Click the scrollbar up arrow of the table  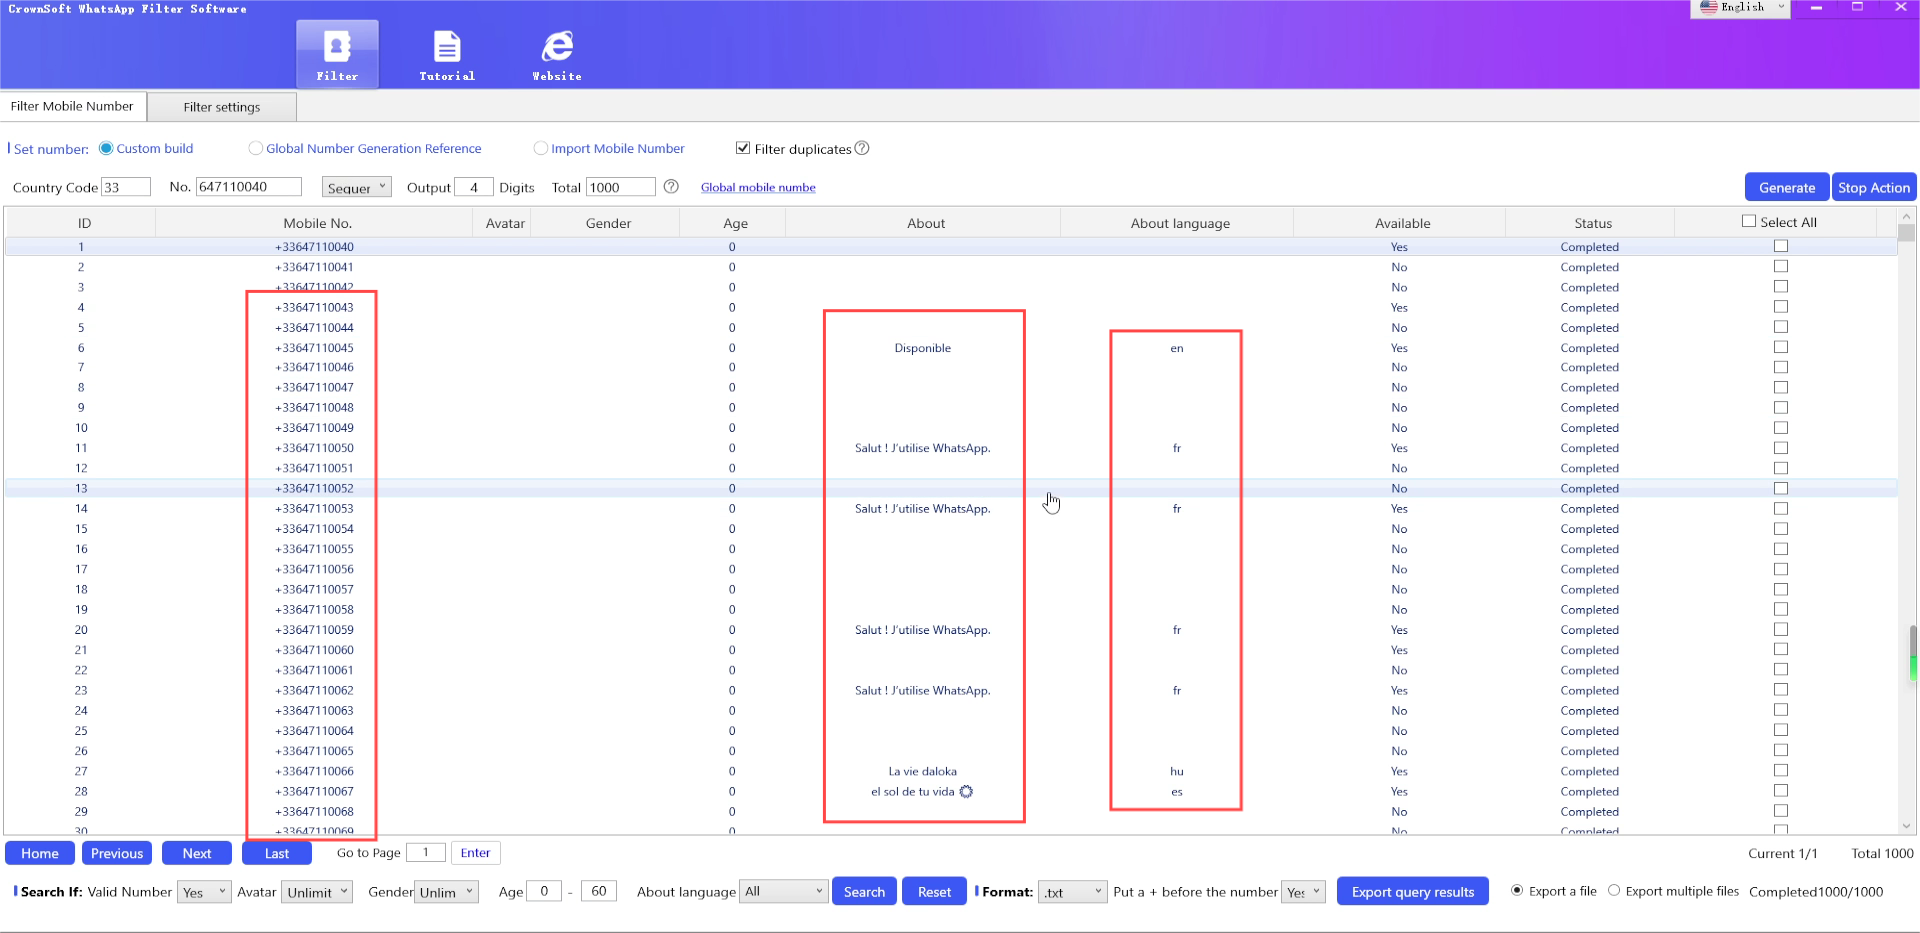[x=1907, y=216]
